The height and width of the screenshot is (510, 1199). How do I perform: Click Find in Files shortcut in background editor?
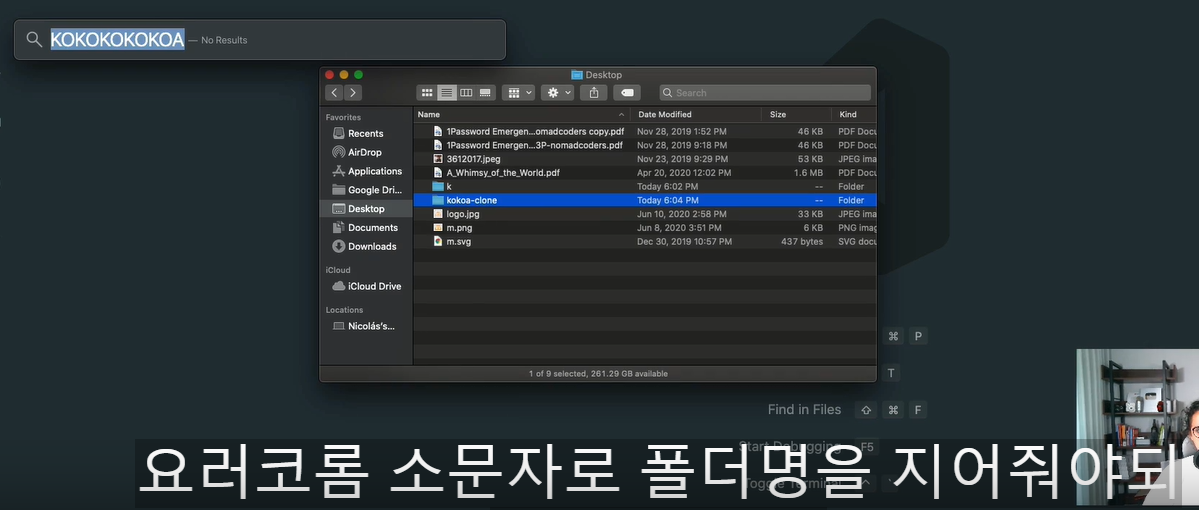point(804,410)
